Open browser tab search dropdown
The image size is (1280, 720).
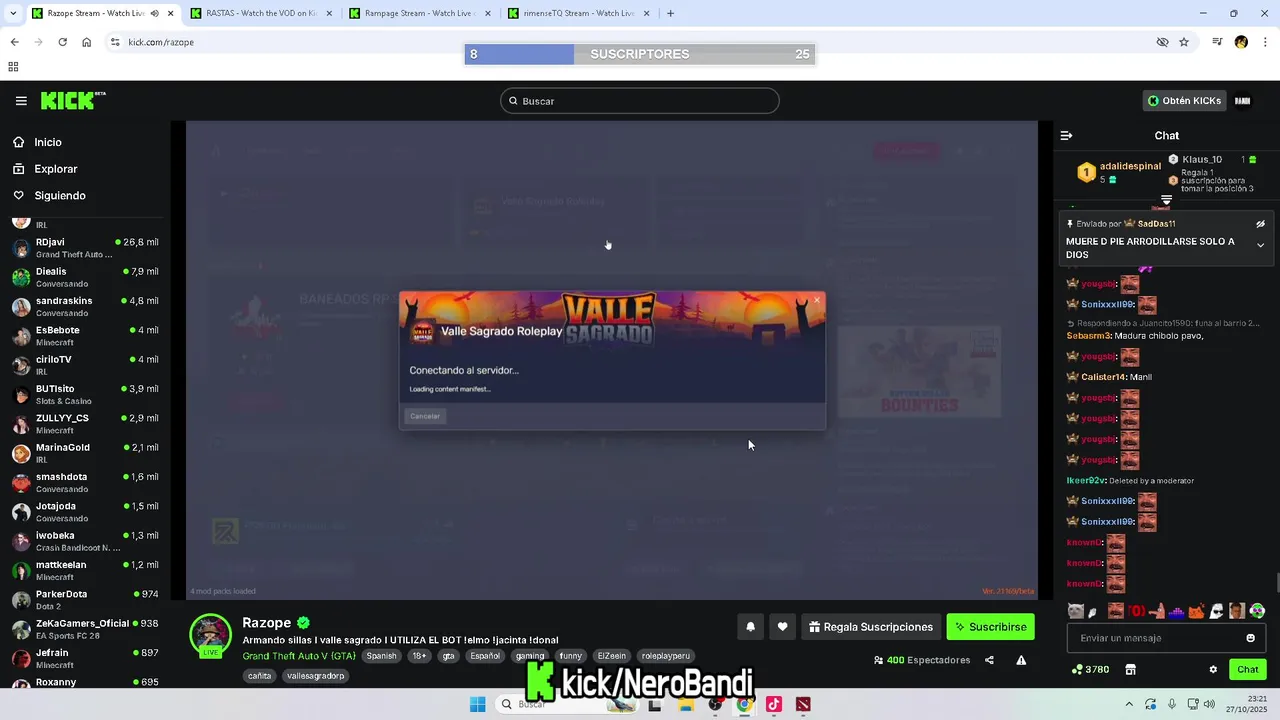tap(13, 13)
